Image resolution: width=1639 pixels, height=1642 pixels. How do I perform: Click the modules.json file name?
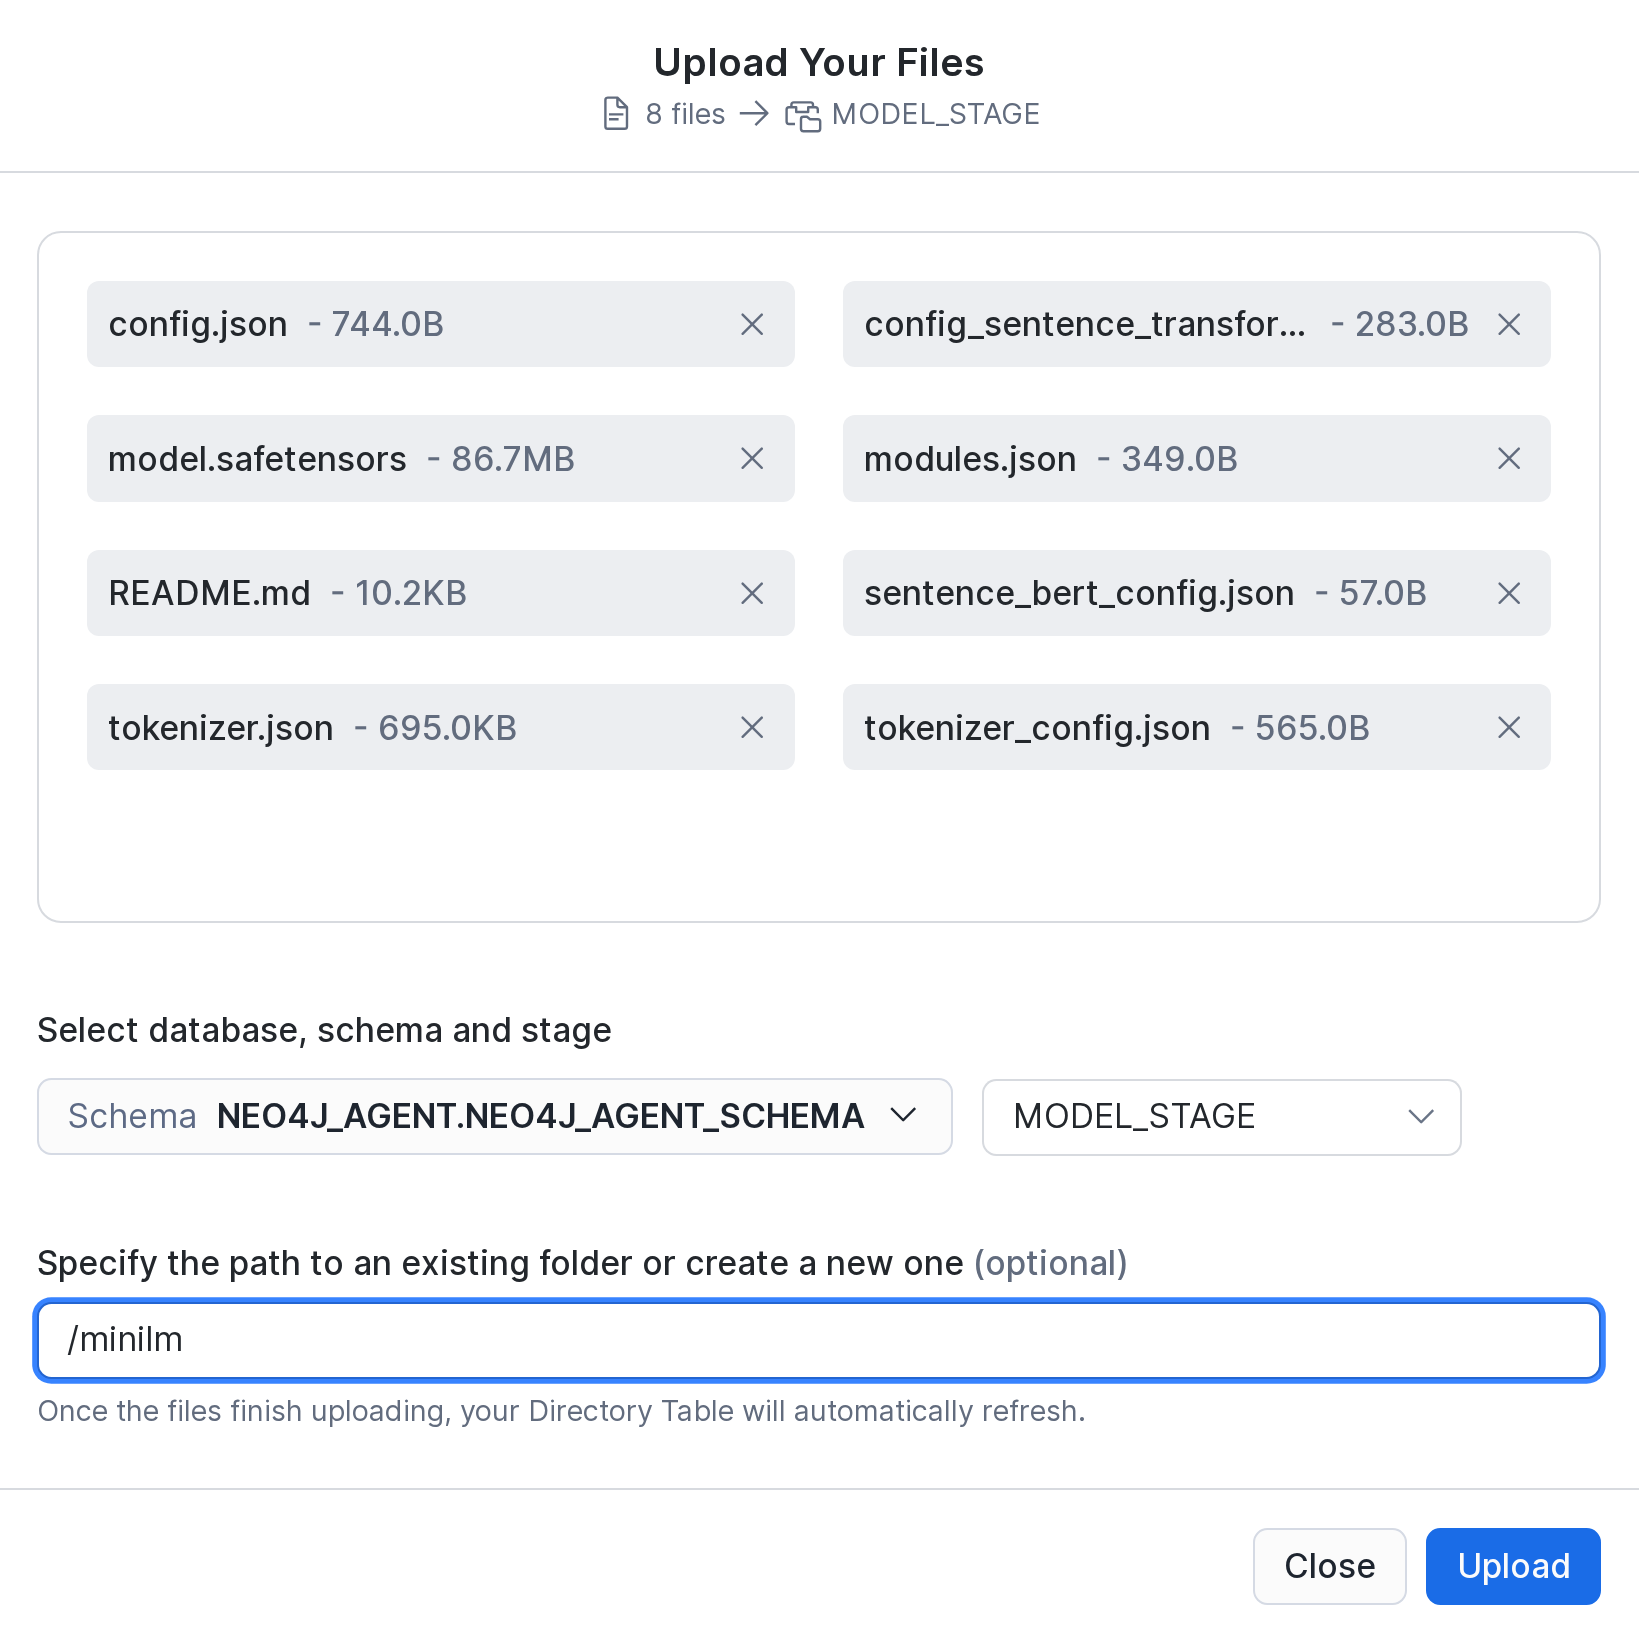[x=970, y=459]
